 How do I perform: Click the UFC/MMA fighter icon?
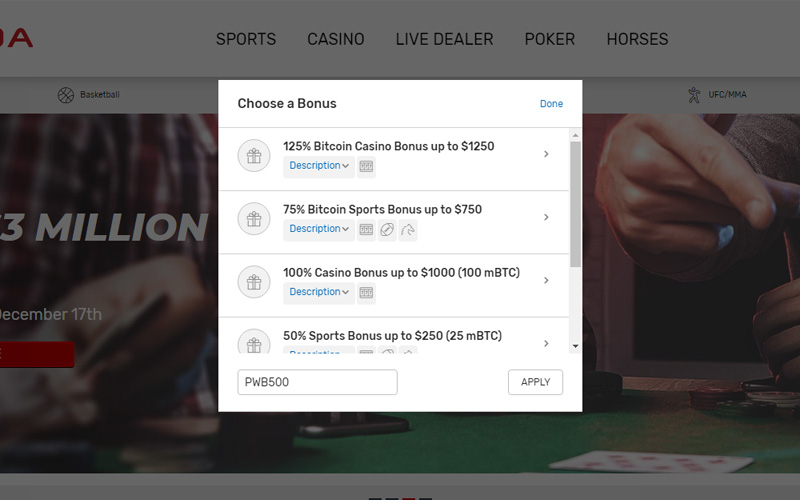(694, 95)
